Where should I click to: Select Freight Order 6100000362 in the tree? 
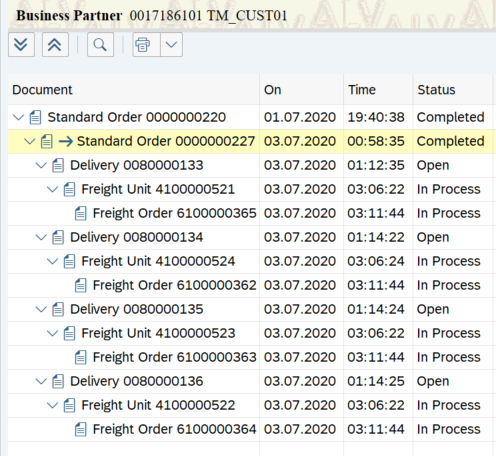(175, 285)
